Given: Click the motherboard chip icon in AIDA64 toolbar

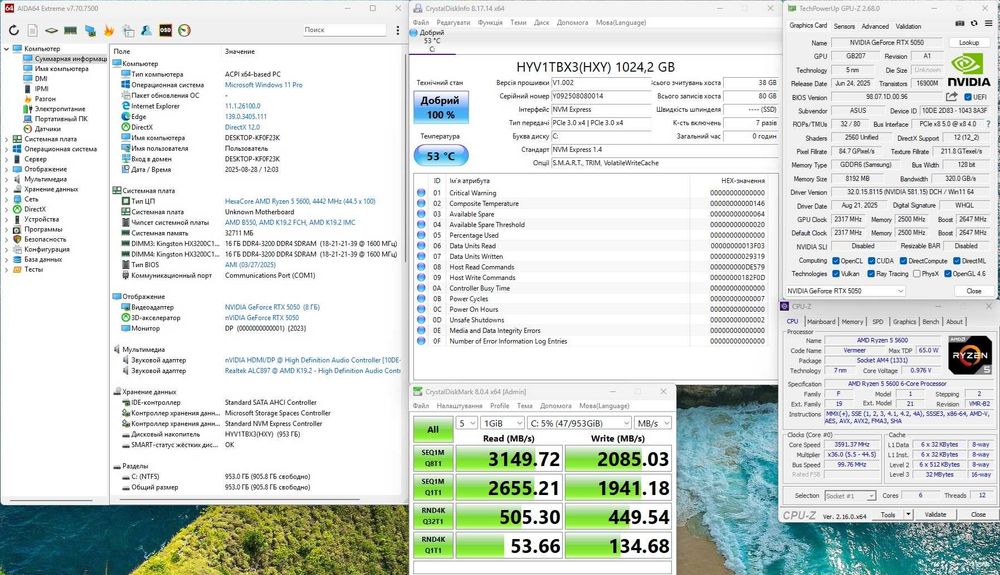Looking at the screenshot, I should coord(52,30).
